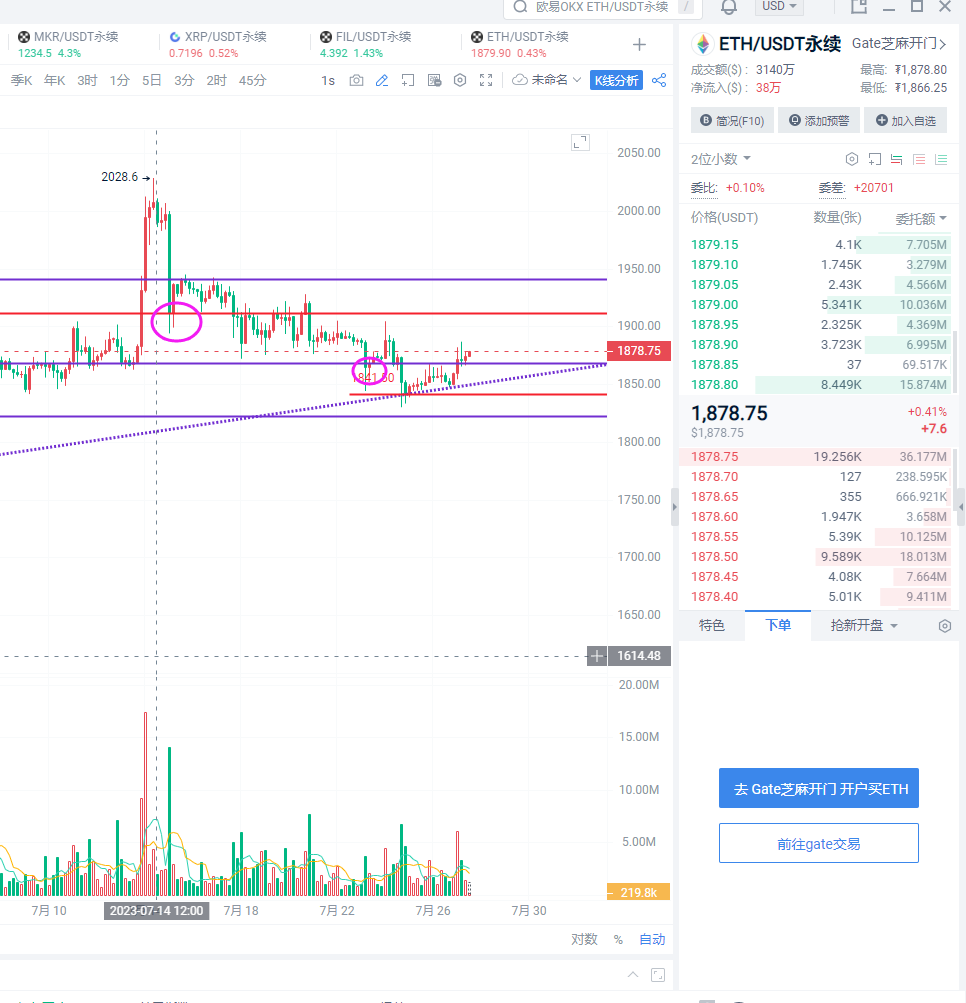966x1003 pixels.
Task: Click the search field for OKX ETH/USDT
Action: [x=603, y=7]
